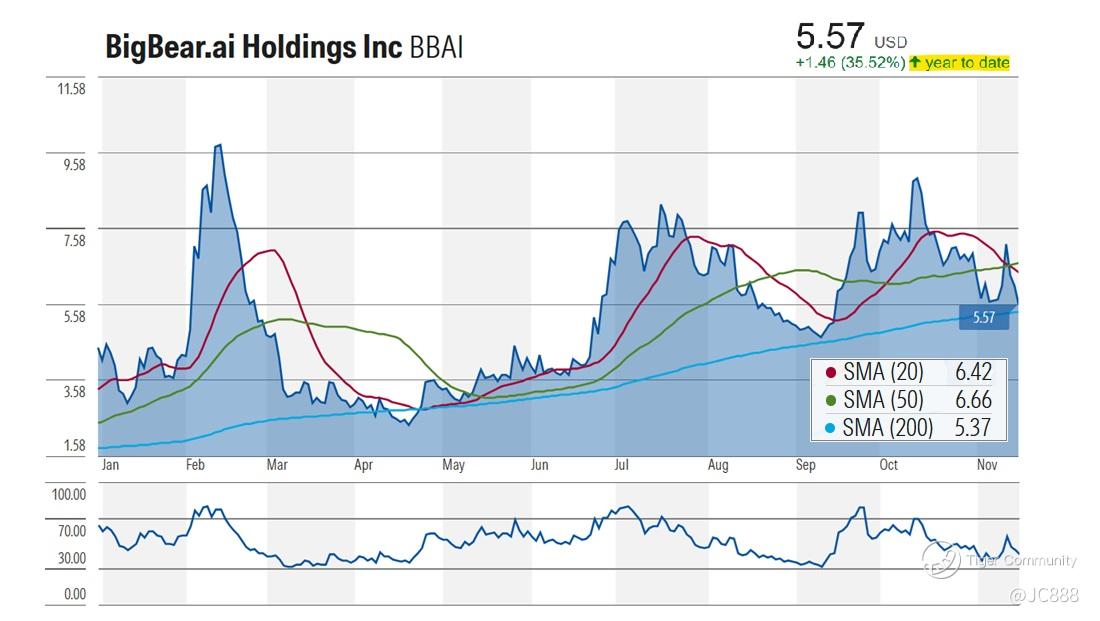
Task: Click the 70.00 RSI axis label
Action: coord(72,531)
